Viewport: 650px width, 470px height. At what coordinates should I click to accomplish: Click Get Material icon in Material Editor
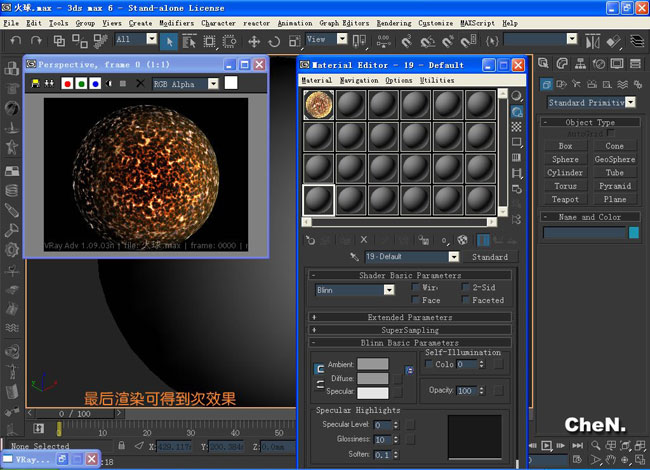pos(310,240)
